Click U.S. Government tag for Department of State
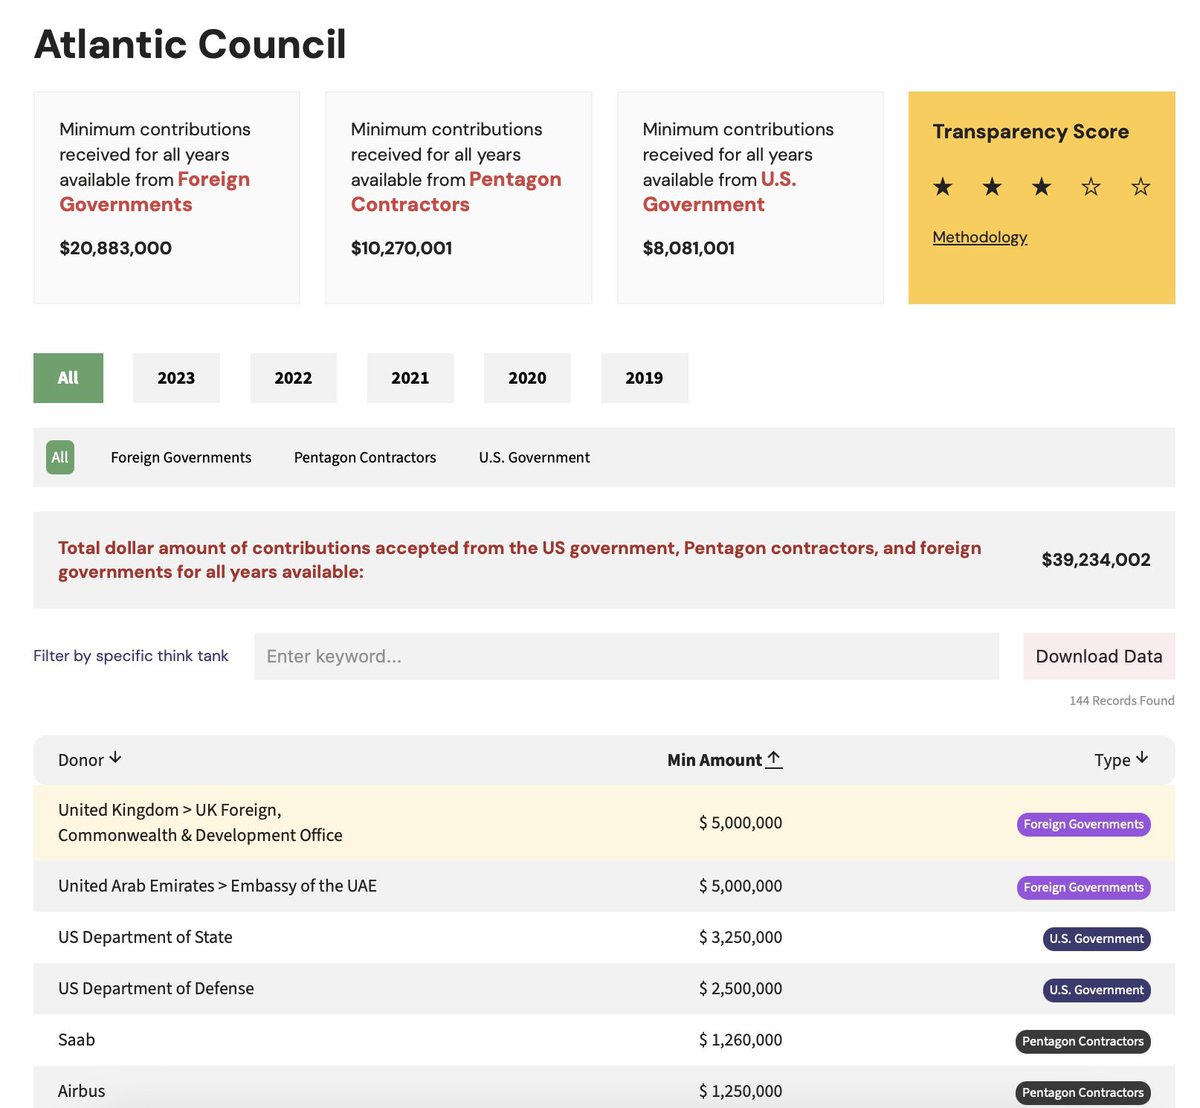1200x1108 pixels. [x=1096, y=938]
